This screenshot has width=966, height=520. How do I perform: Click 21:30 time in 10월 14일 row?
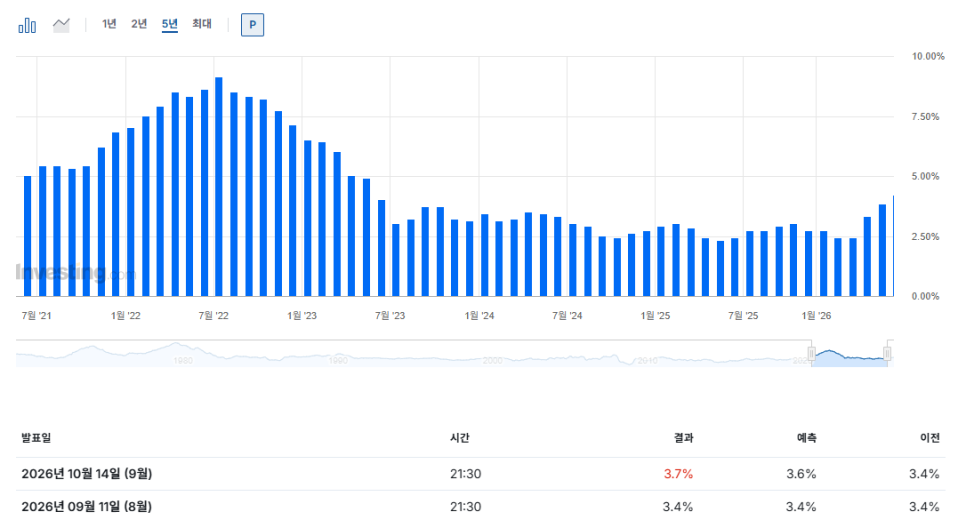coord(465,474)
